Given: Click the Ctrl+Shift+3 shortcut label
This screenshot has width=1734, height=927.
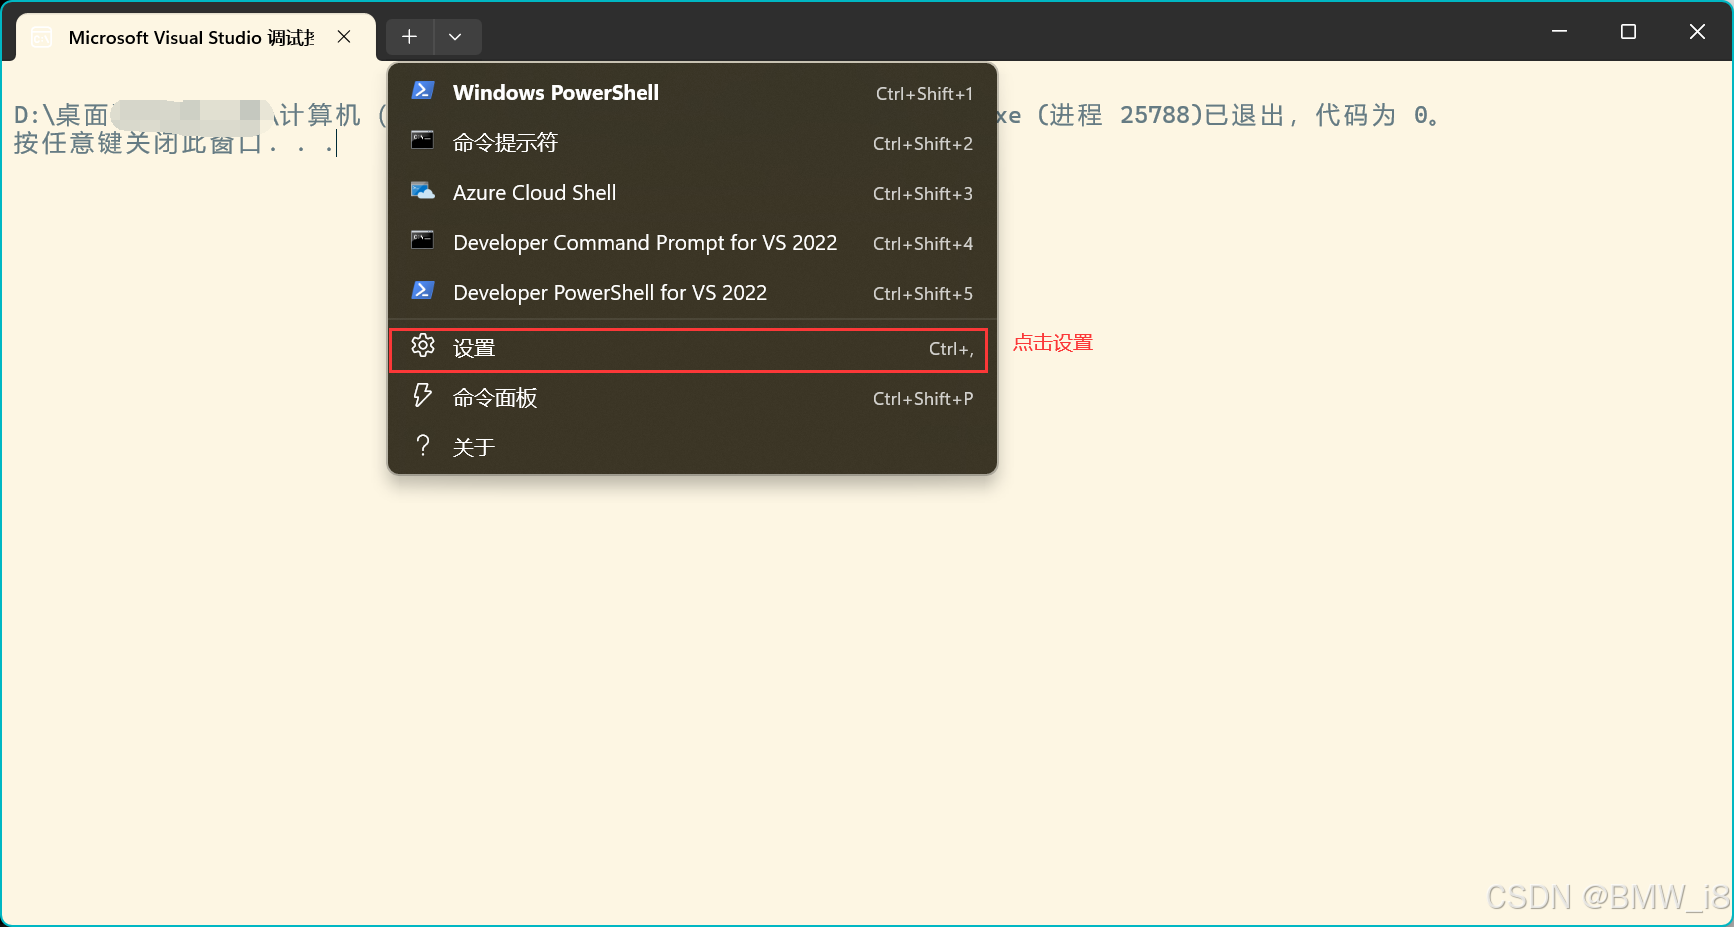Looking at the screenshot, I should 923,194.
